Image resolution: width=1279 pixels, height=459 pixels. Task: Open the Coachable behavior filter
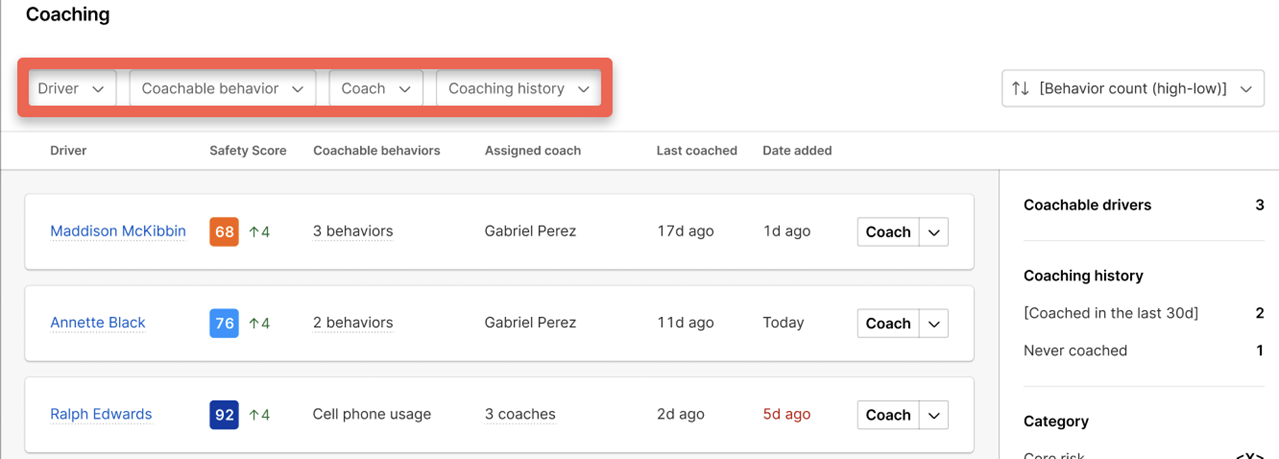(x=222, y=88)
